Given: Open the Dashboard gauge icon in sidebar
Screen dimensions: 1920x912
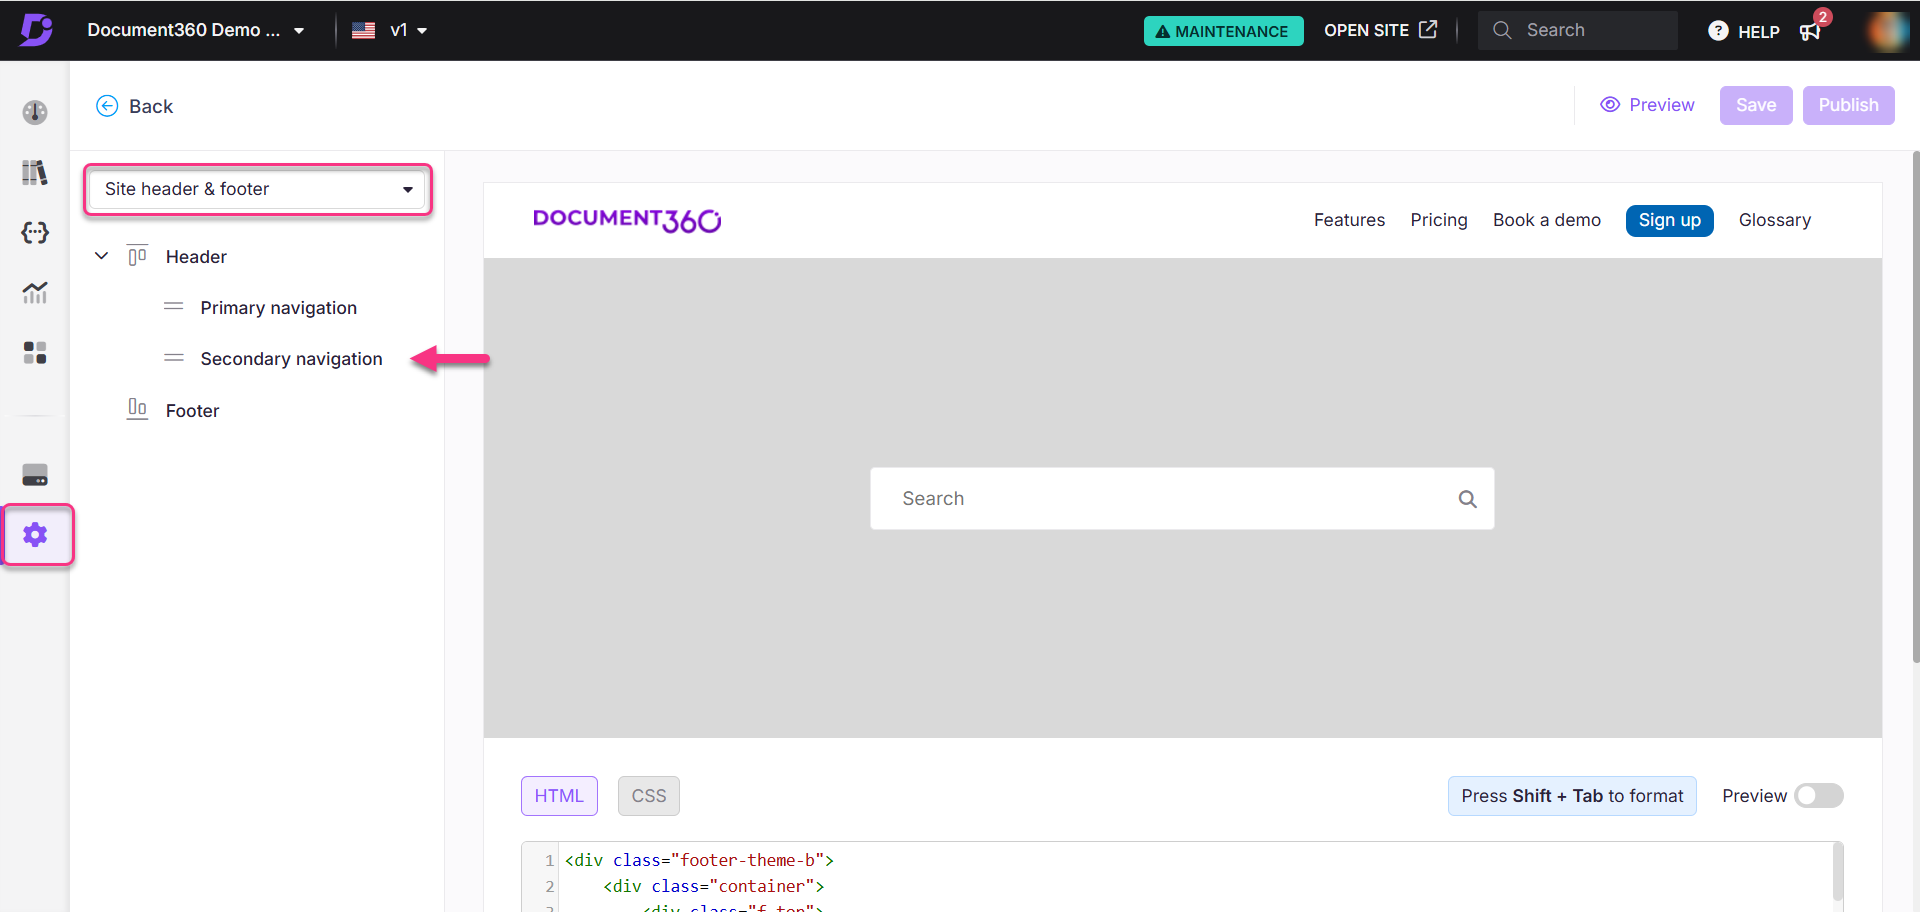Looking at the screenshot, I should click(x=35, y=112).
